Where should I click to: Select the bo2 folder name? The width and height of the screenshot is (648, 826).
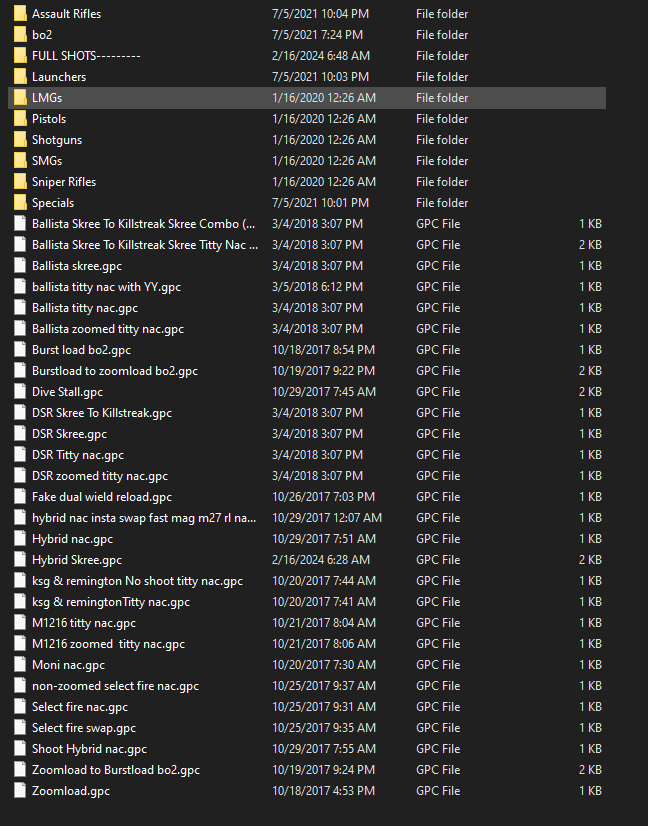tap(42, 35)
